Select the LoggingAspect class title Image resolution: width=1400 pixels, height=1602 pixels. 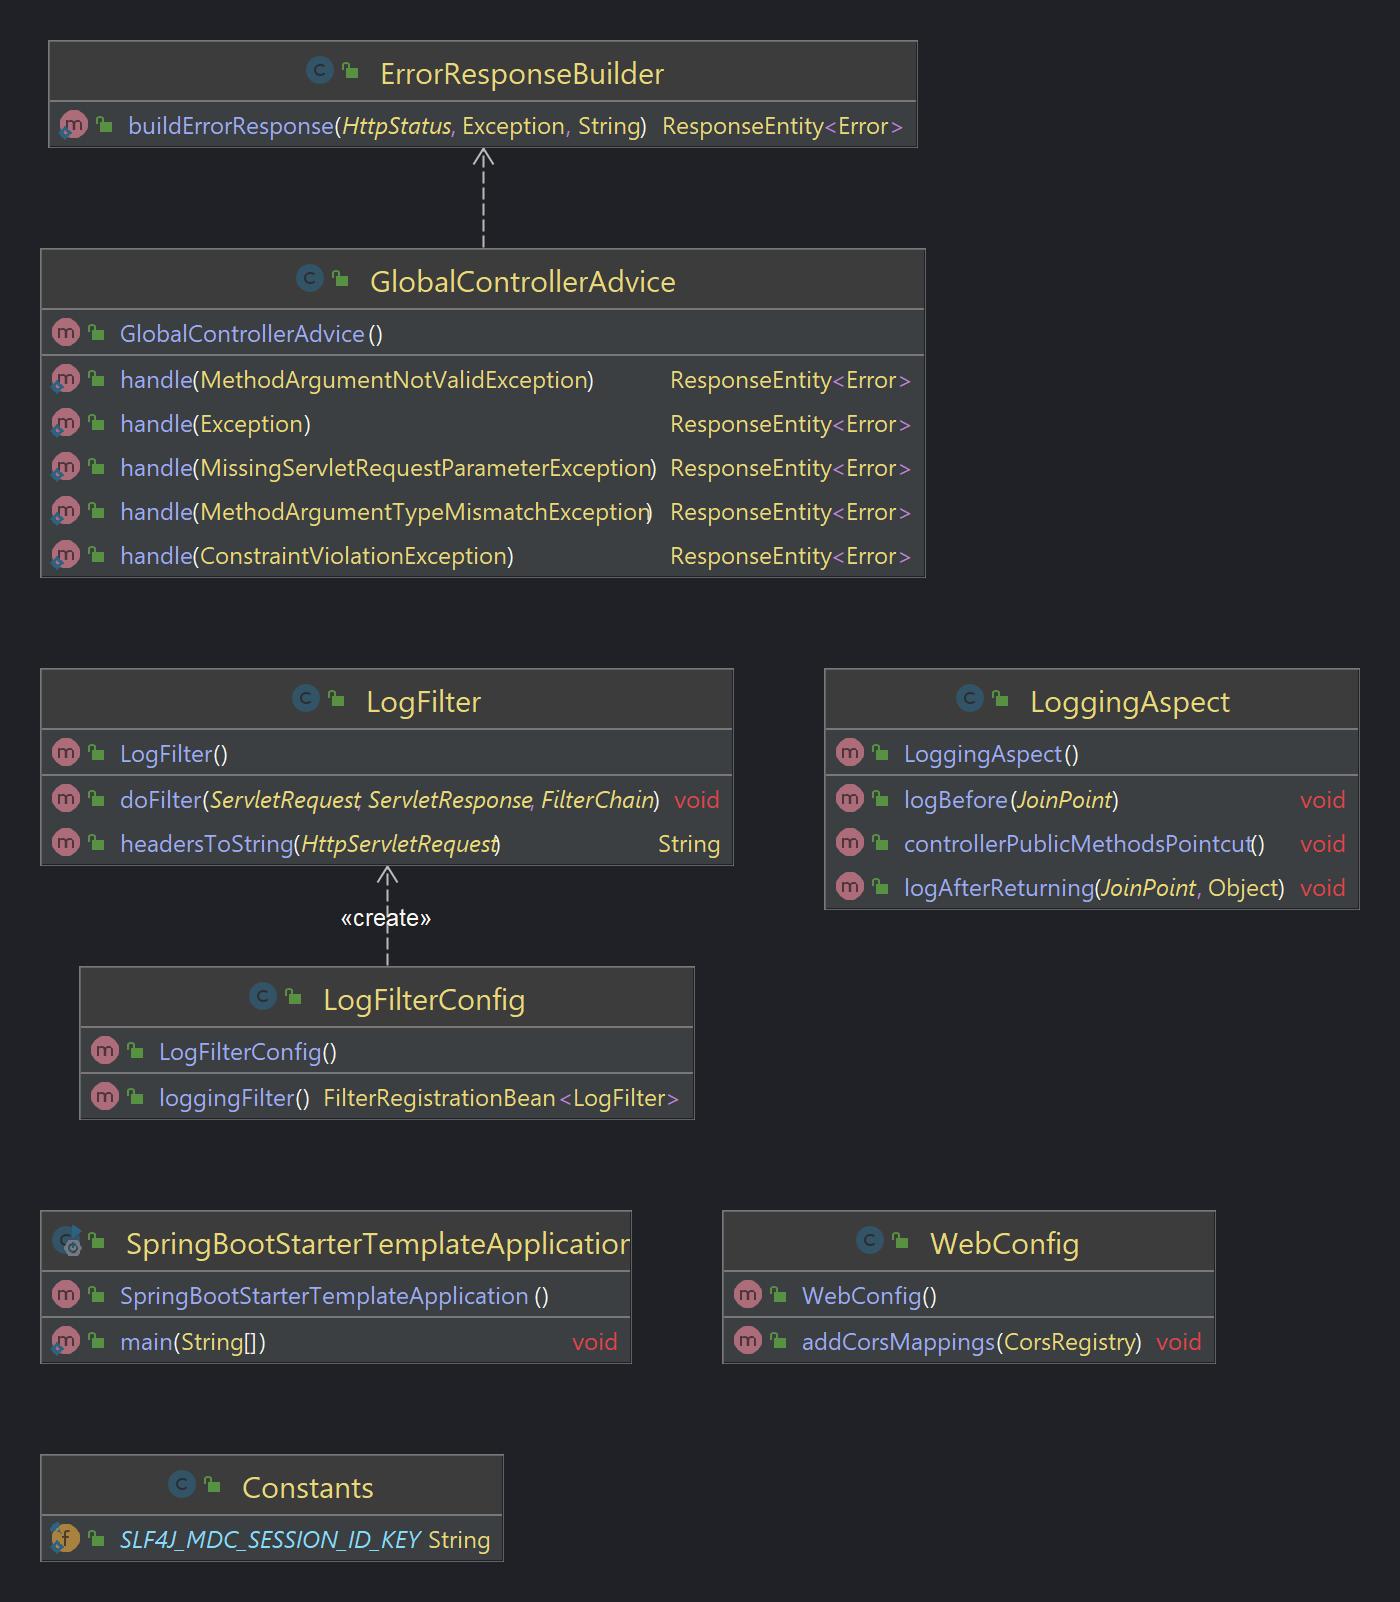pyautogui.click(x=1130, y=701)
